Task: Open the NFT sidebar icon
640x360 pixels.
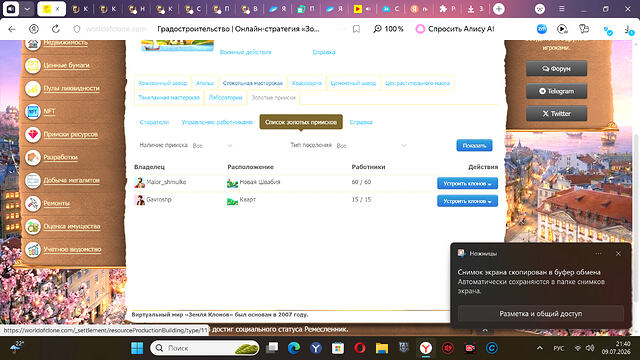Action: pyautogui.click(x=33, y=111)
